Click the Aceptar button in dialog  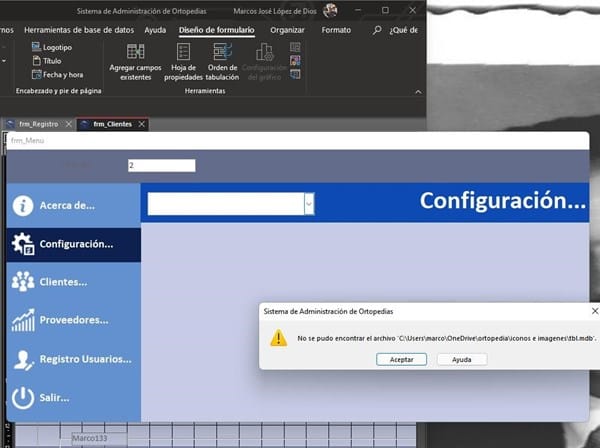click(401, 359)
